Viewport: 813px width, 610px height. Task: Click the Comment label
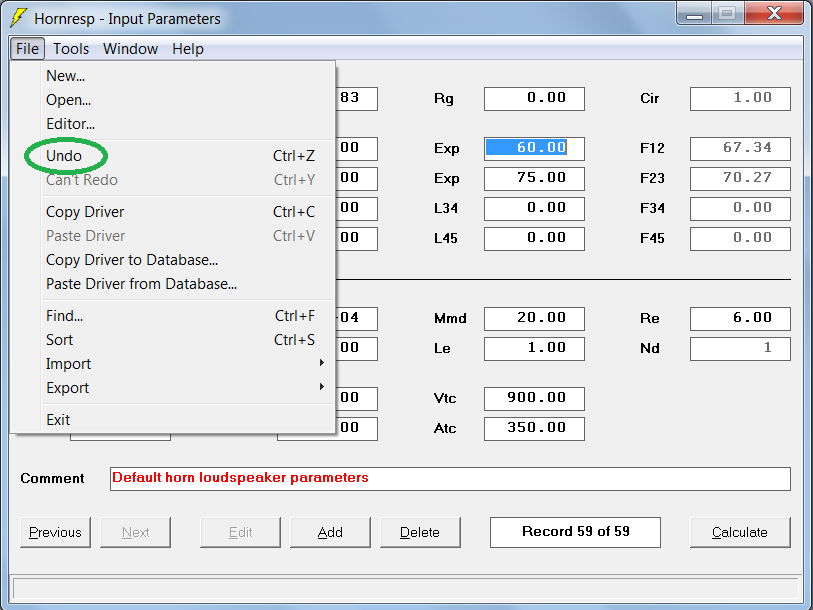(x=52, y=478)
